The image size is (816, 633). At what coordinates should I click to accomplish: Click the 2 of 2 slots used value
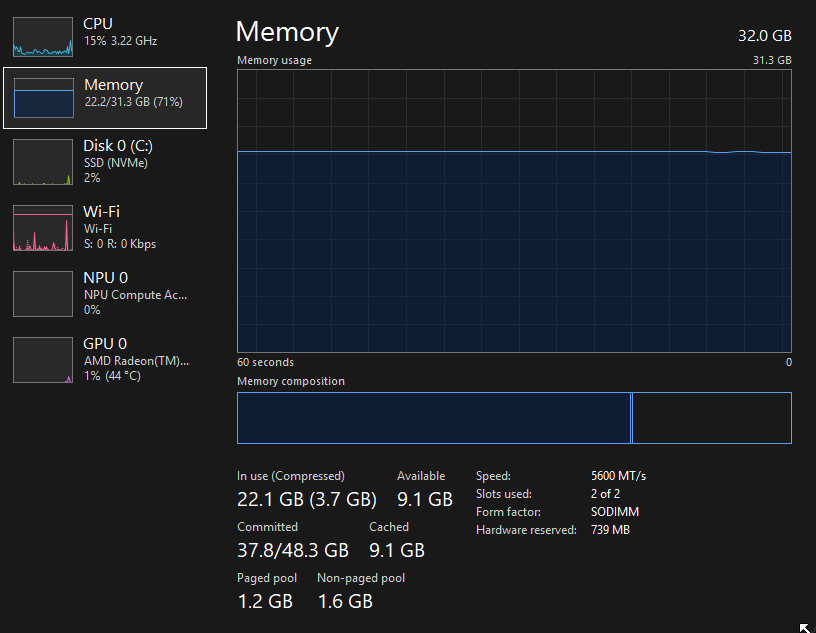605,494
